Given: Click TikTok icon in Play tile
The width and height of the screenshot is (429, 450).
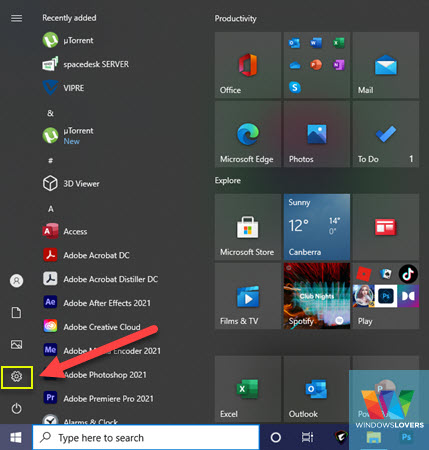Looking at the screenshot, I should coord(408,274).
